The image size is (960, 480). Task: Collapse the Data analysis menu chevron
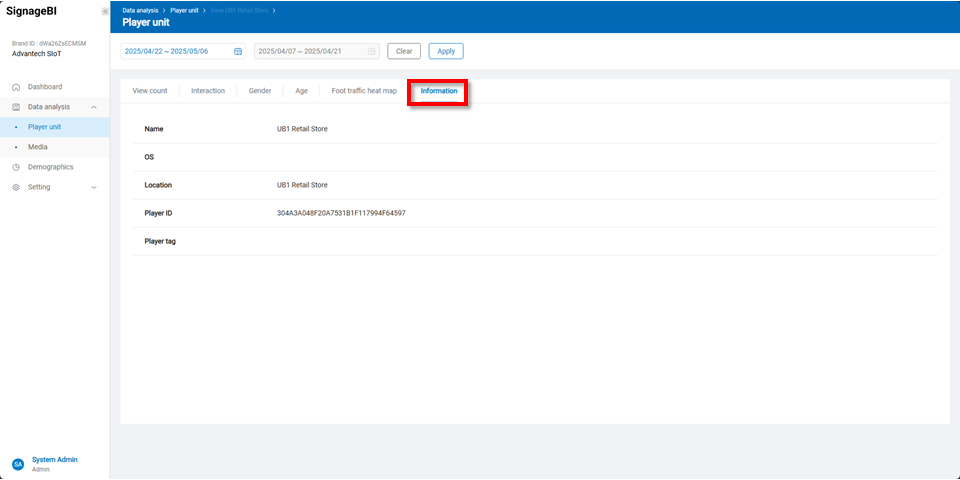93,107
